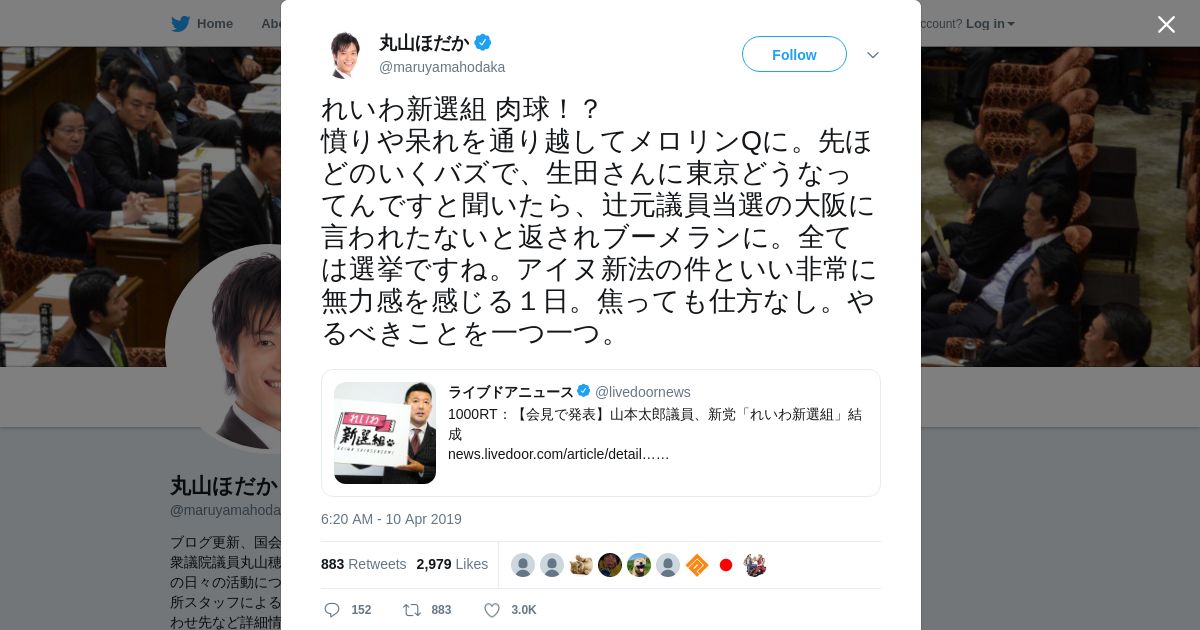Screen dimensions: 1200x630
Task: Open the @maruyamahodaka handle link
Action: point(442,67)
